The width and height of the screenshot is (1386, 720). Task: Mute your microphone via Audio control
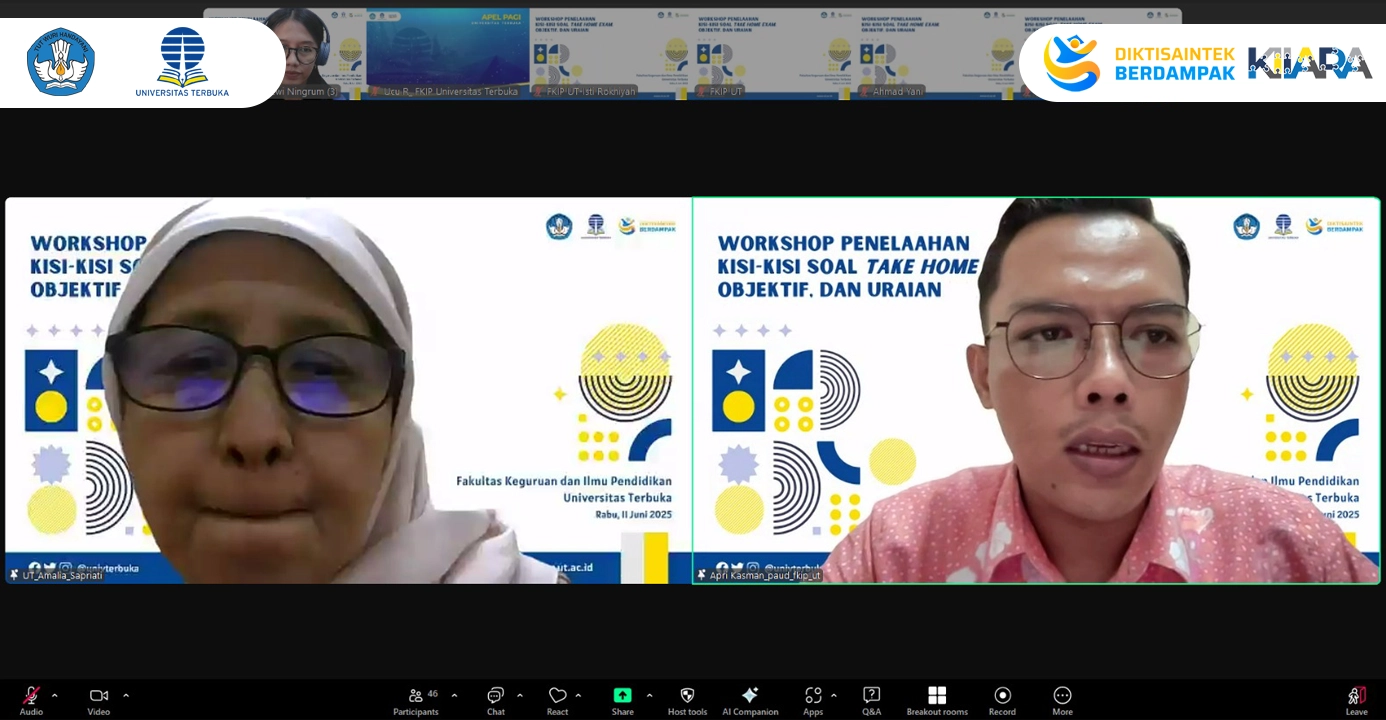[x=30, y=698]
